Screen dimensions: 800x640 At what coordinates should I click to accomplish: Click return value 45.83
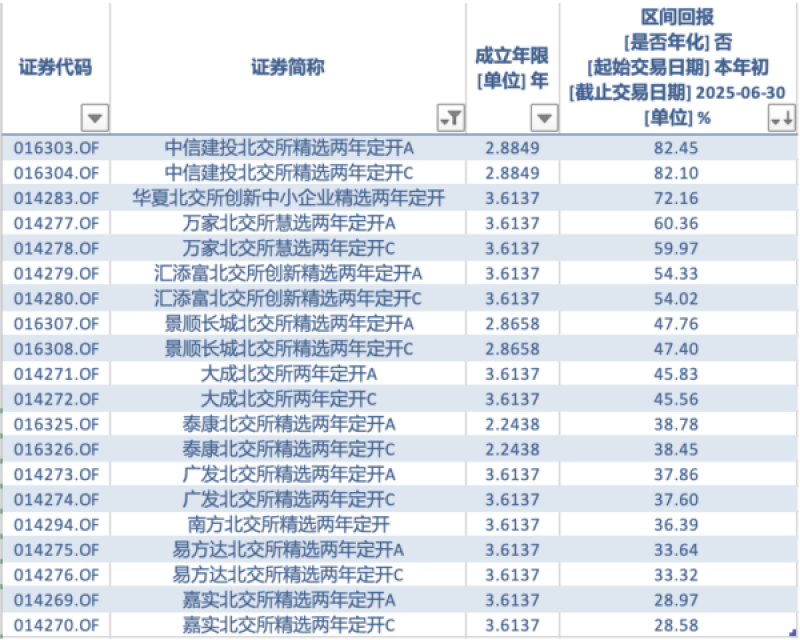[x=676, y=374]
